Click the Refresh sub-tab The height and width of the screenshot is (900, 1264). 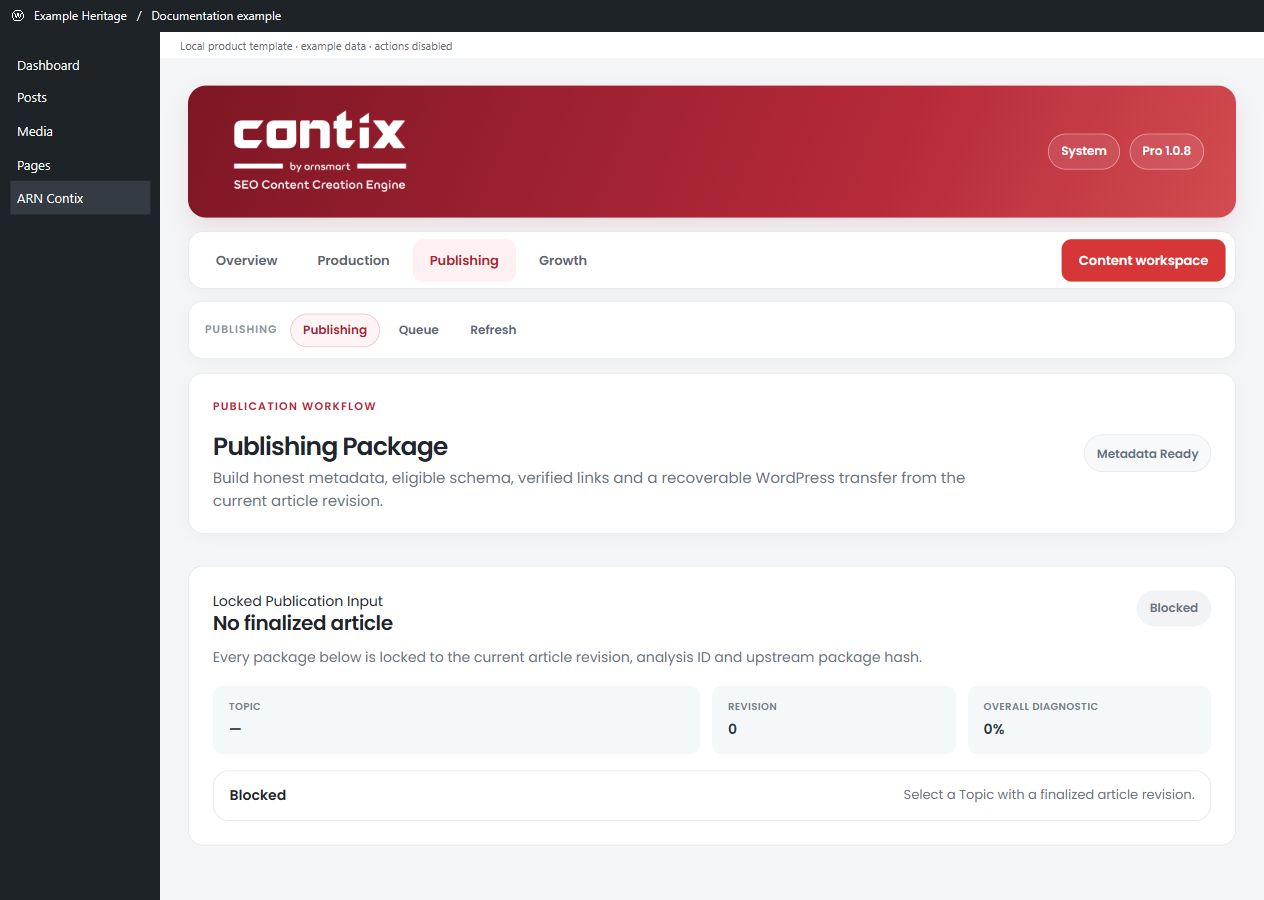pyautogui.click(x=493, y=330)
